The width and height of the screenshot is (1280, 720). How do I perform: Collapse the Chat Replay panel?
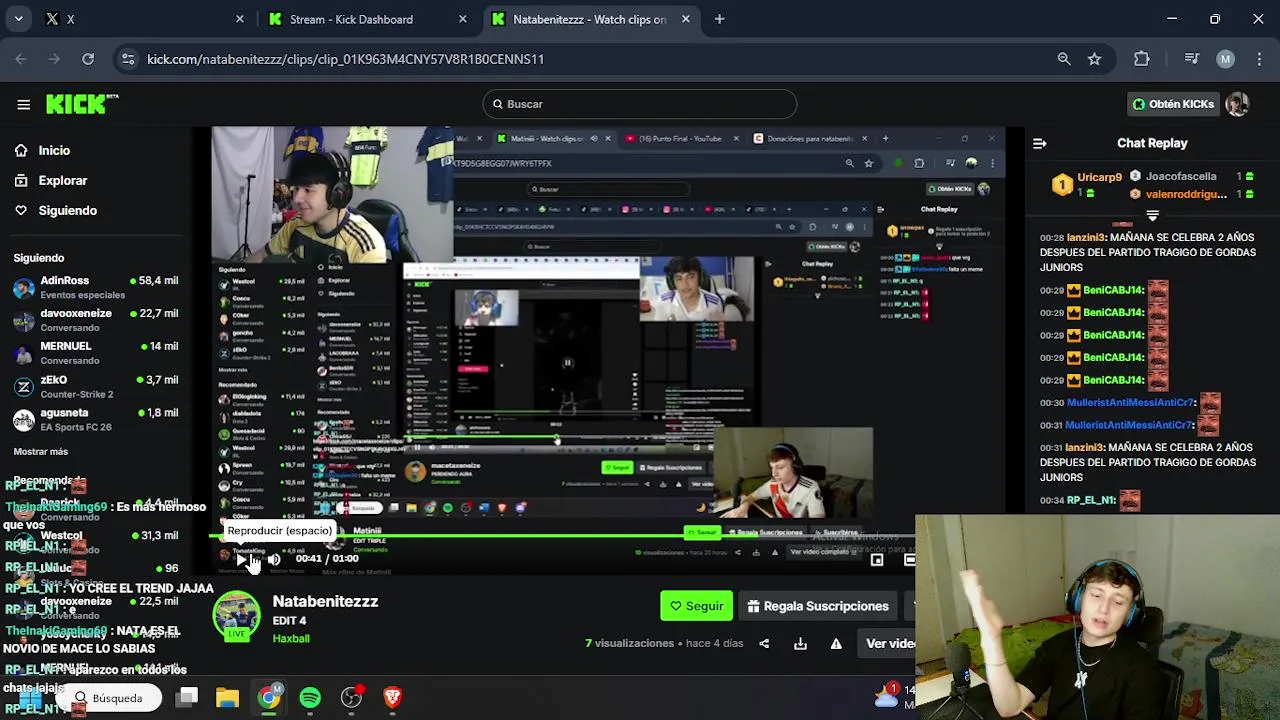click(x=1039, y=143)
